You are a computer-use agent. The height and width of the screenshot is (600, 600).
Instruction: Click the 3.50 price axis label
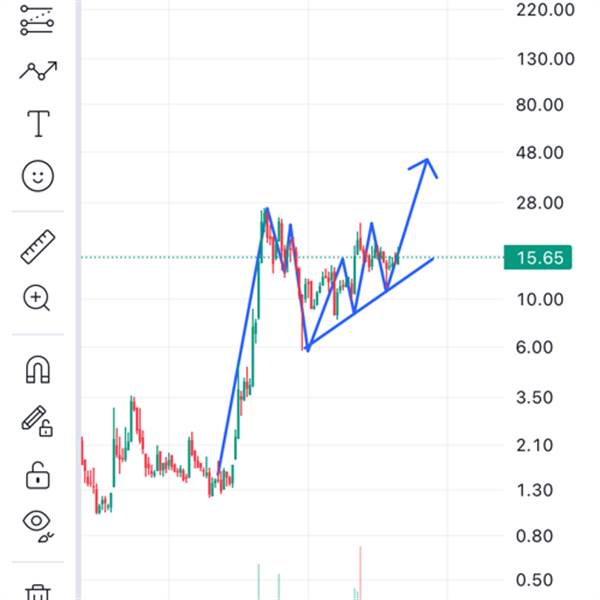(534, 398)
